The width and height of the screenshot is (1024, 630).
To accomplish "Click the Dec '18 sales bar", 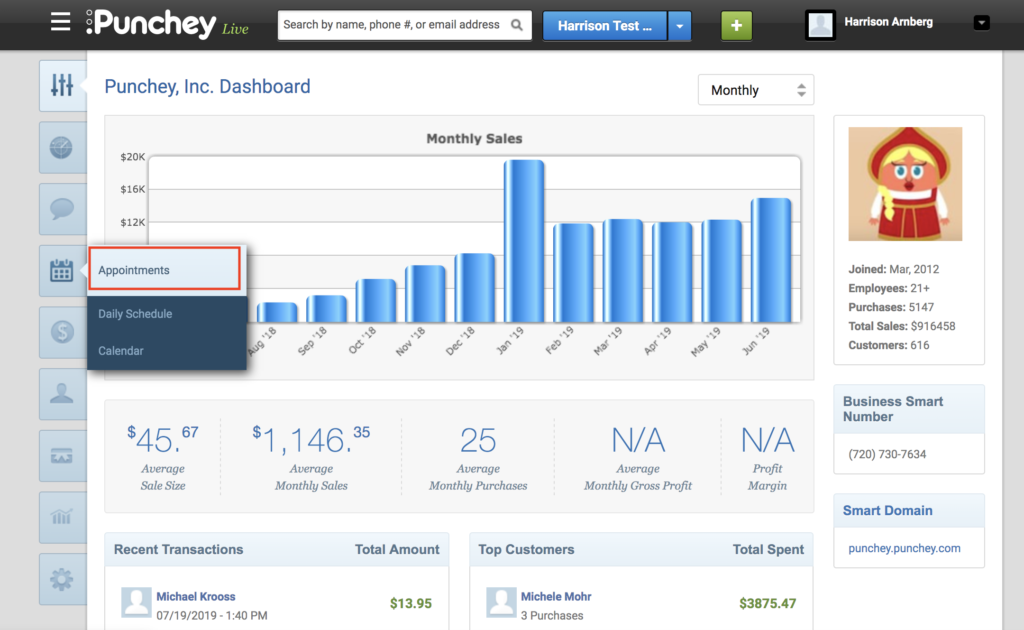I will tap(475, 287).
